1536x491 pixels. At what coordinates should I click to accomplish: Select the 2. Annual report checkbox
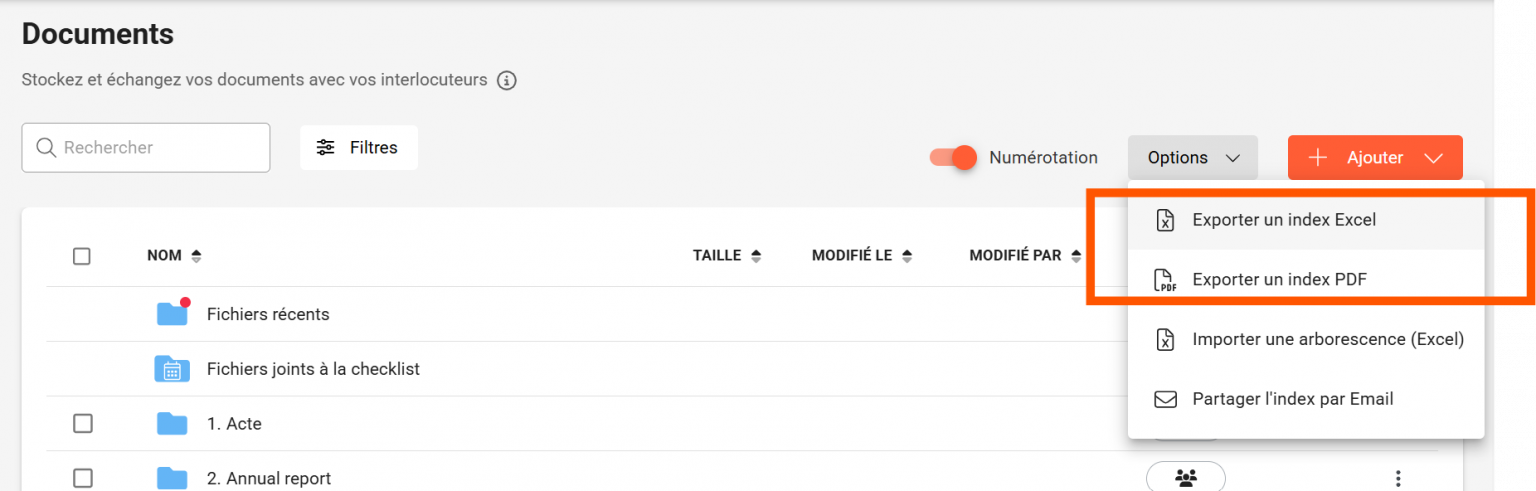pyautogui.click(x=82, y=478)
